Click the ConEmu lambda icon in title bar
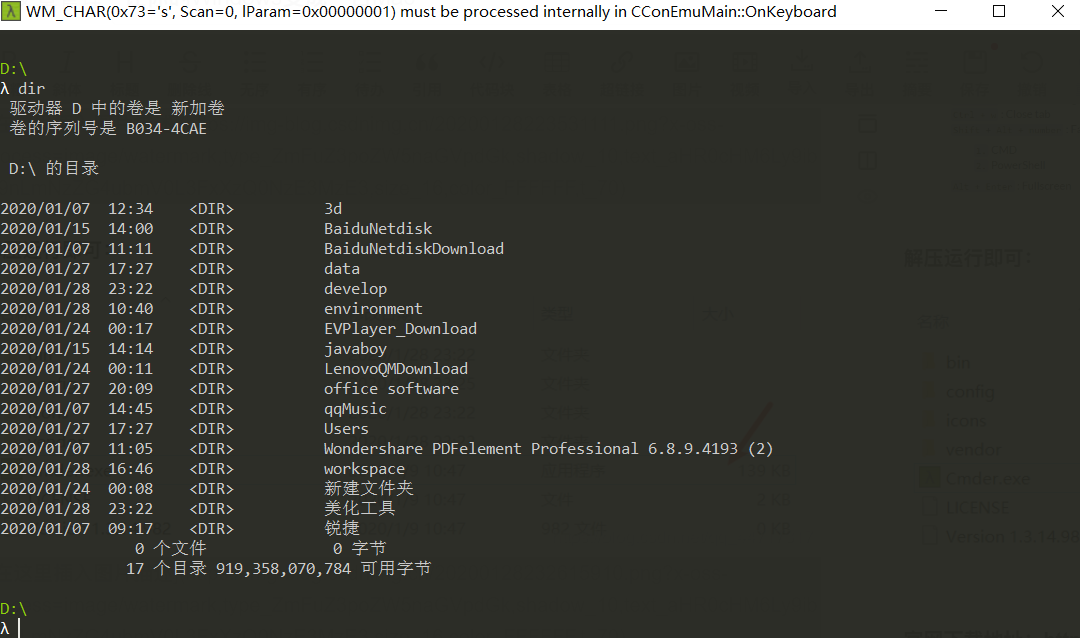1080x638 pixels. click(x=11, y=12)
